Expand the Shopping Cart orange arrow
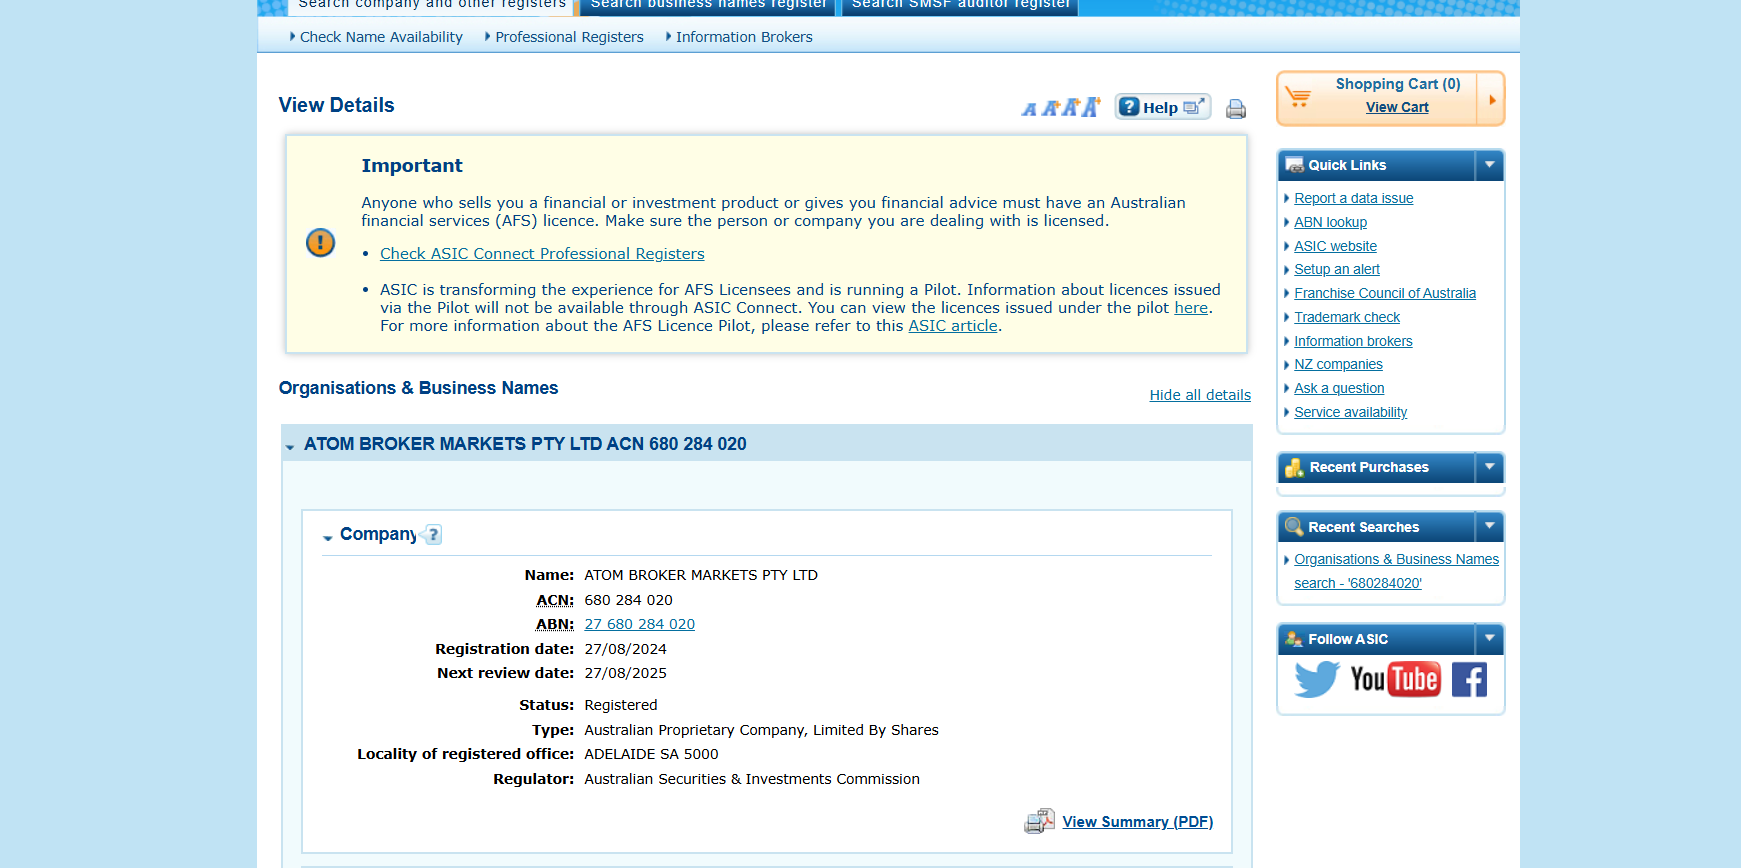This screenshot has width=1741, height=868. click(x=1492, y=99)
